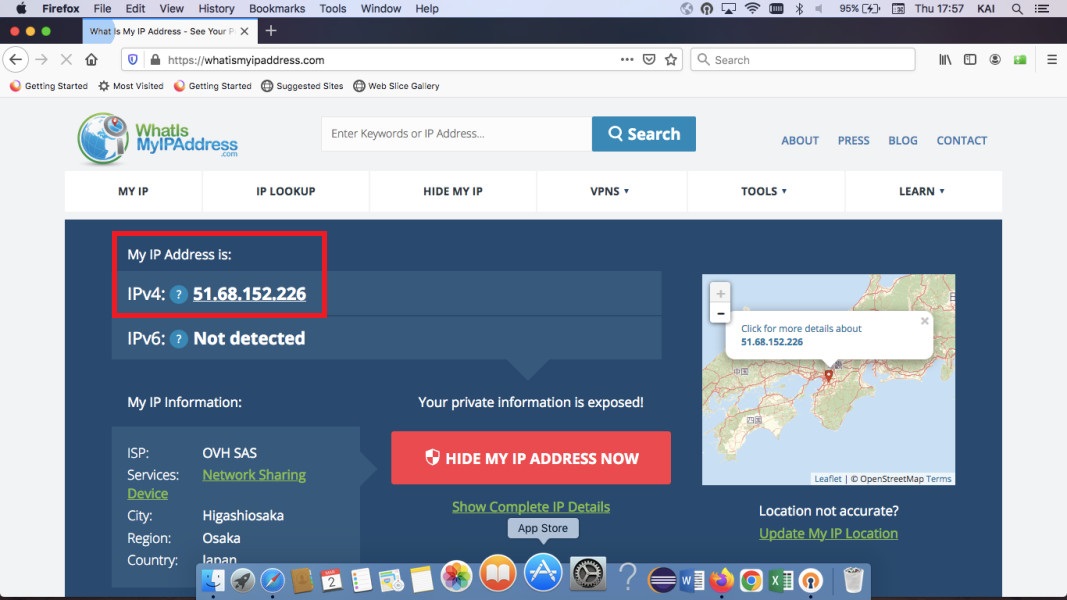
Task: Open the Bookmarks menu in menu bar
Action: point(277,8)
